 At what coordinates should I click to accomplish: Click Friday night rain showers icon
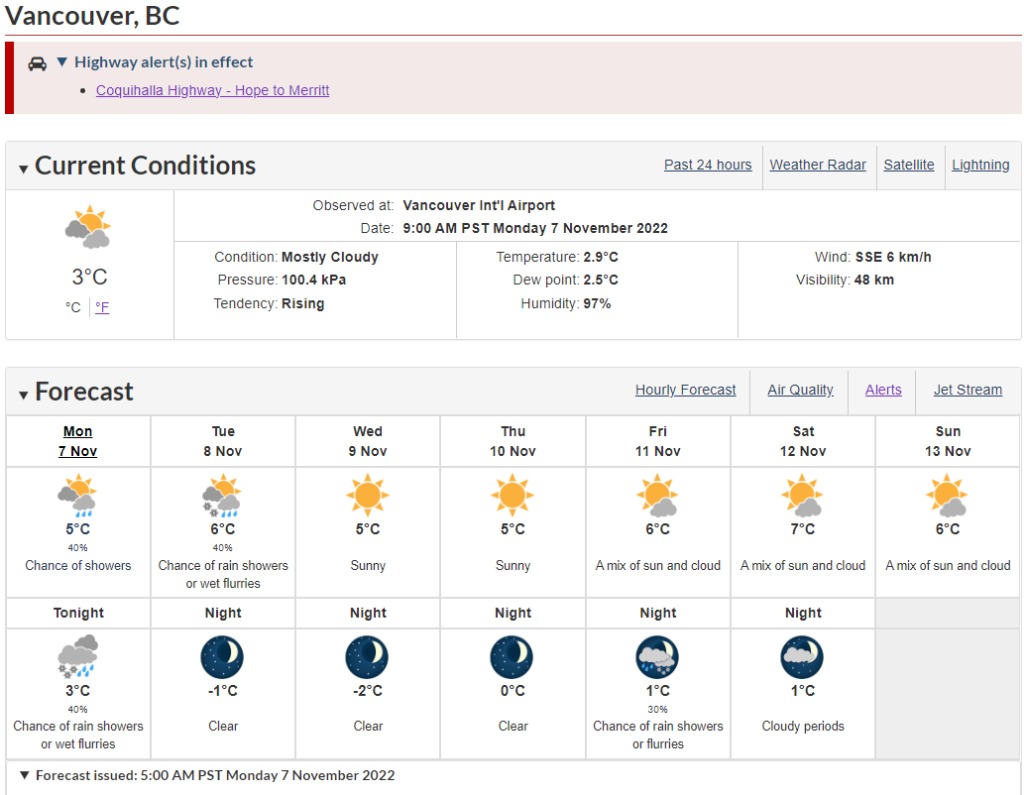[x=657, y=657]
